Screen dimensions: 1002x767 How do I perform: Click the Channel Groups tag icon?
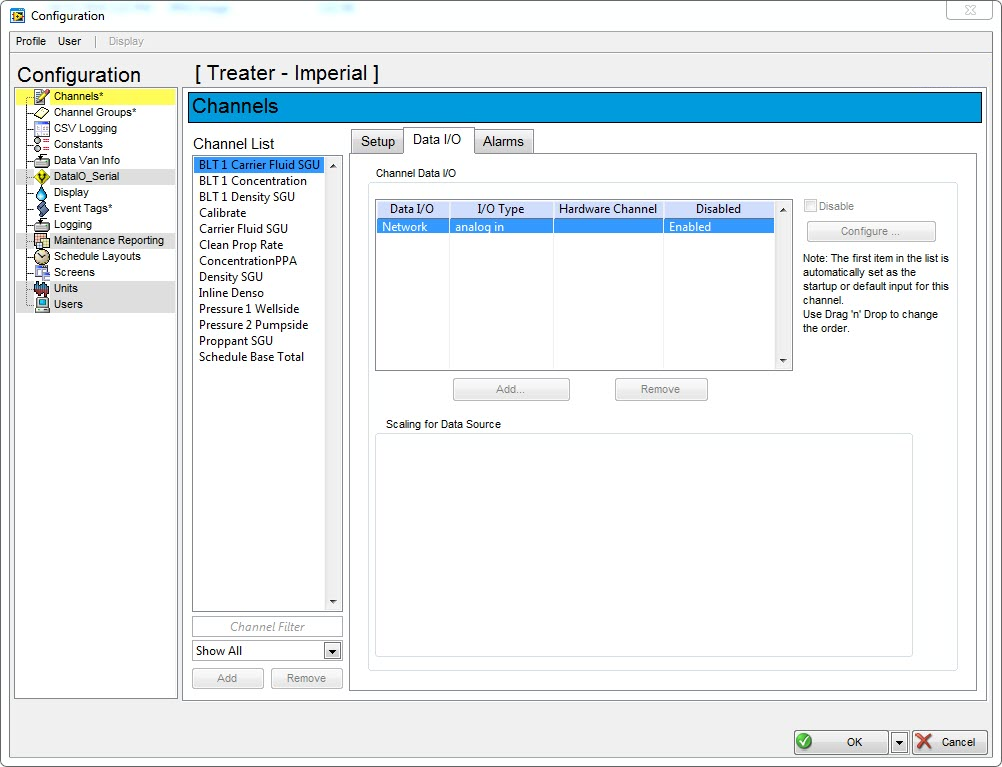point(41,112)
